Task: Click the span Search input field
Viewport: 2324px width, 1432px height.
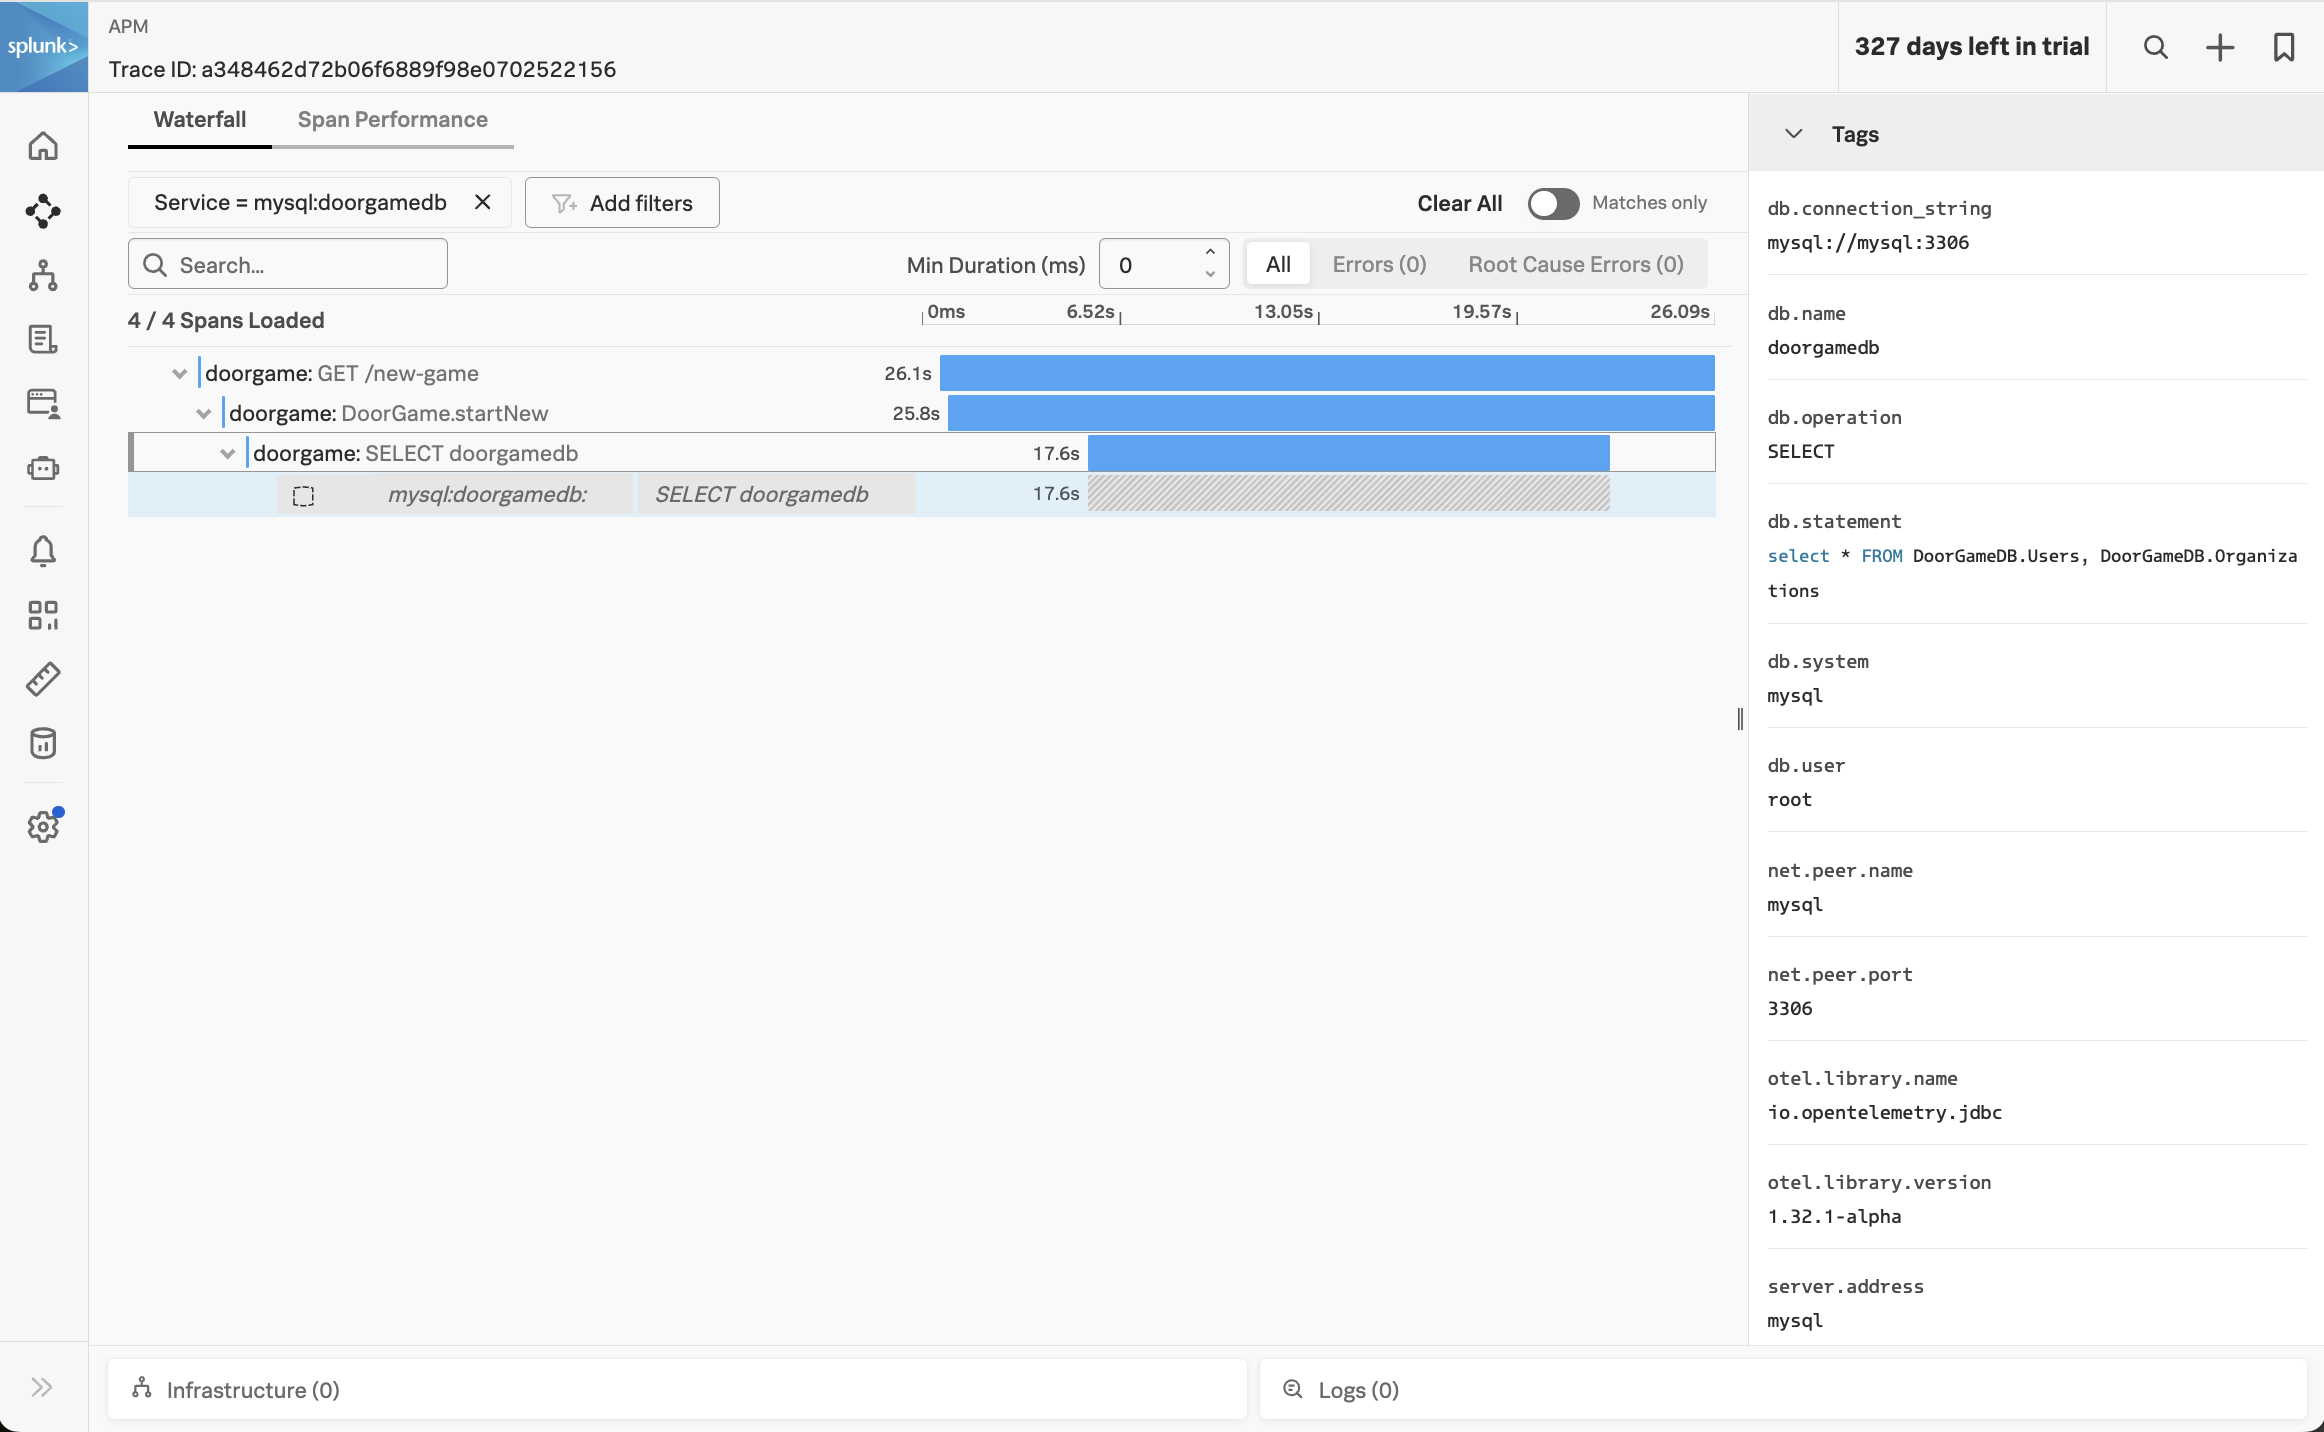Action: 300,265
